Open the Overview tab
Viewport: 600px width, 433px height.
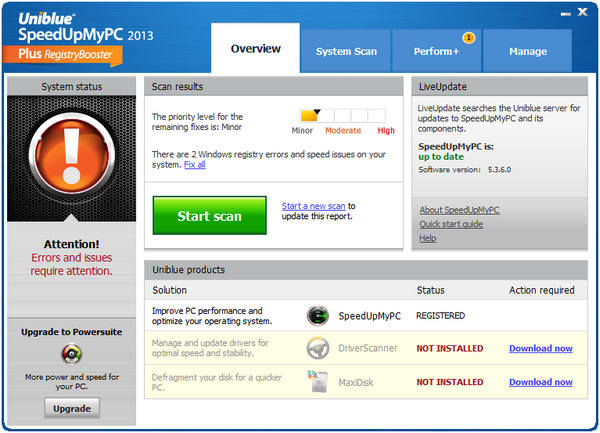(255, 48)
